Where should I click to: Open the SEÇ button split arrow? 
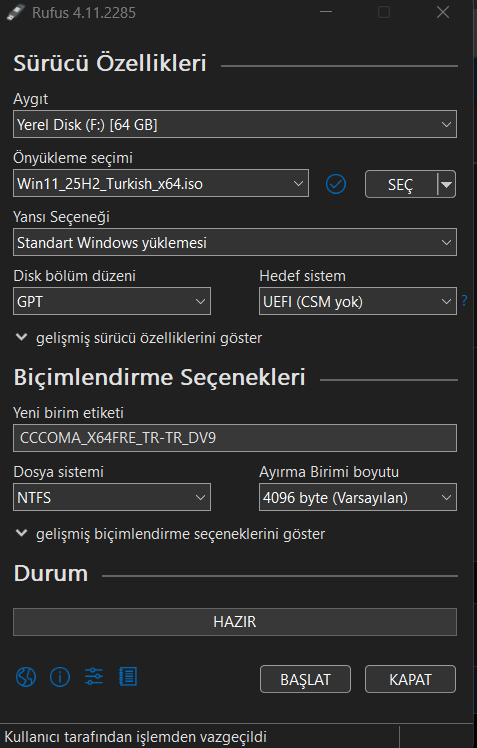pos(447,184)
